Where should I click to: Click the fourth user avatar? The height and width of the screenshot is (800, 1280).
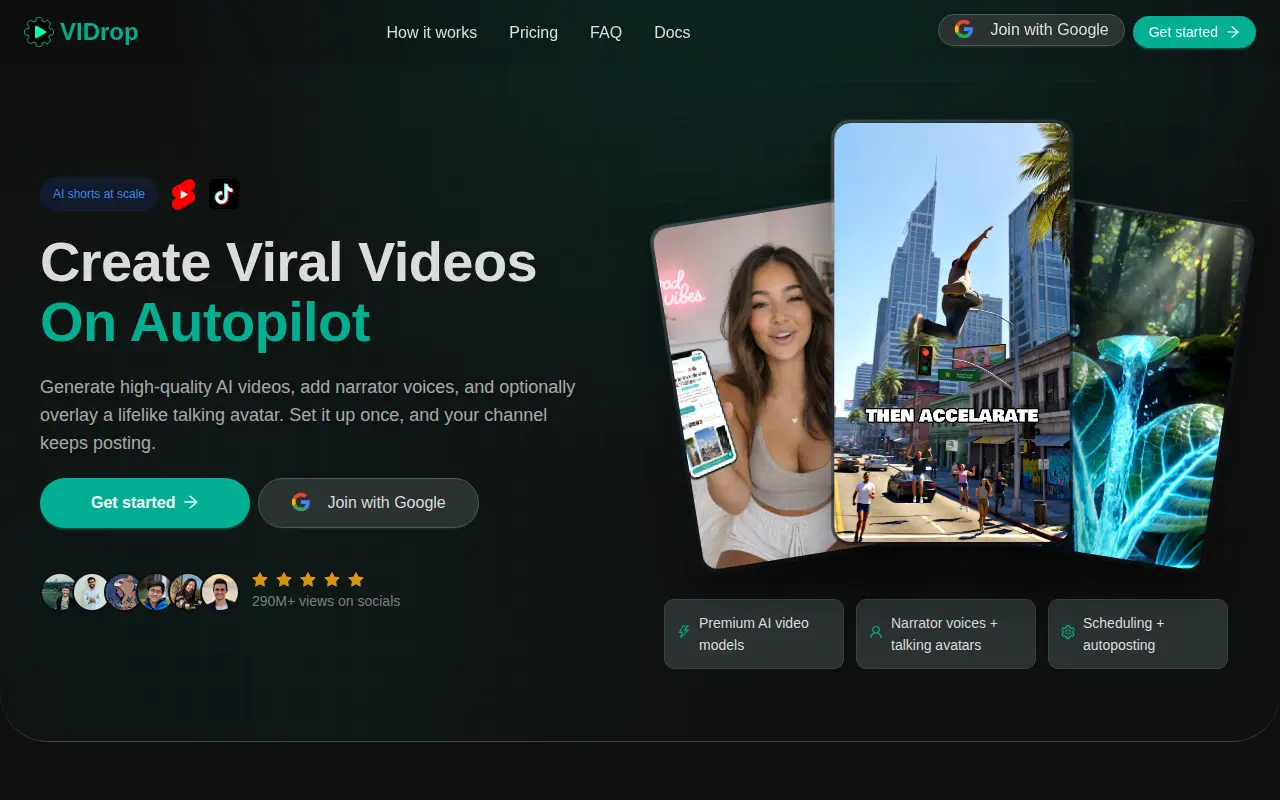coord(155,592)
